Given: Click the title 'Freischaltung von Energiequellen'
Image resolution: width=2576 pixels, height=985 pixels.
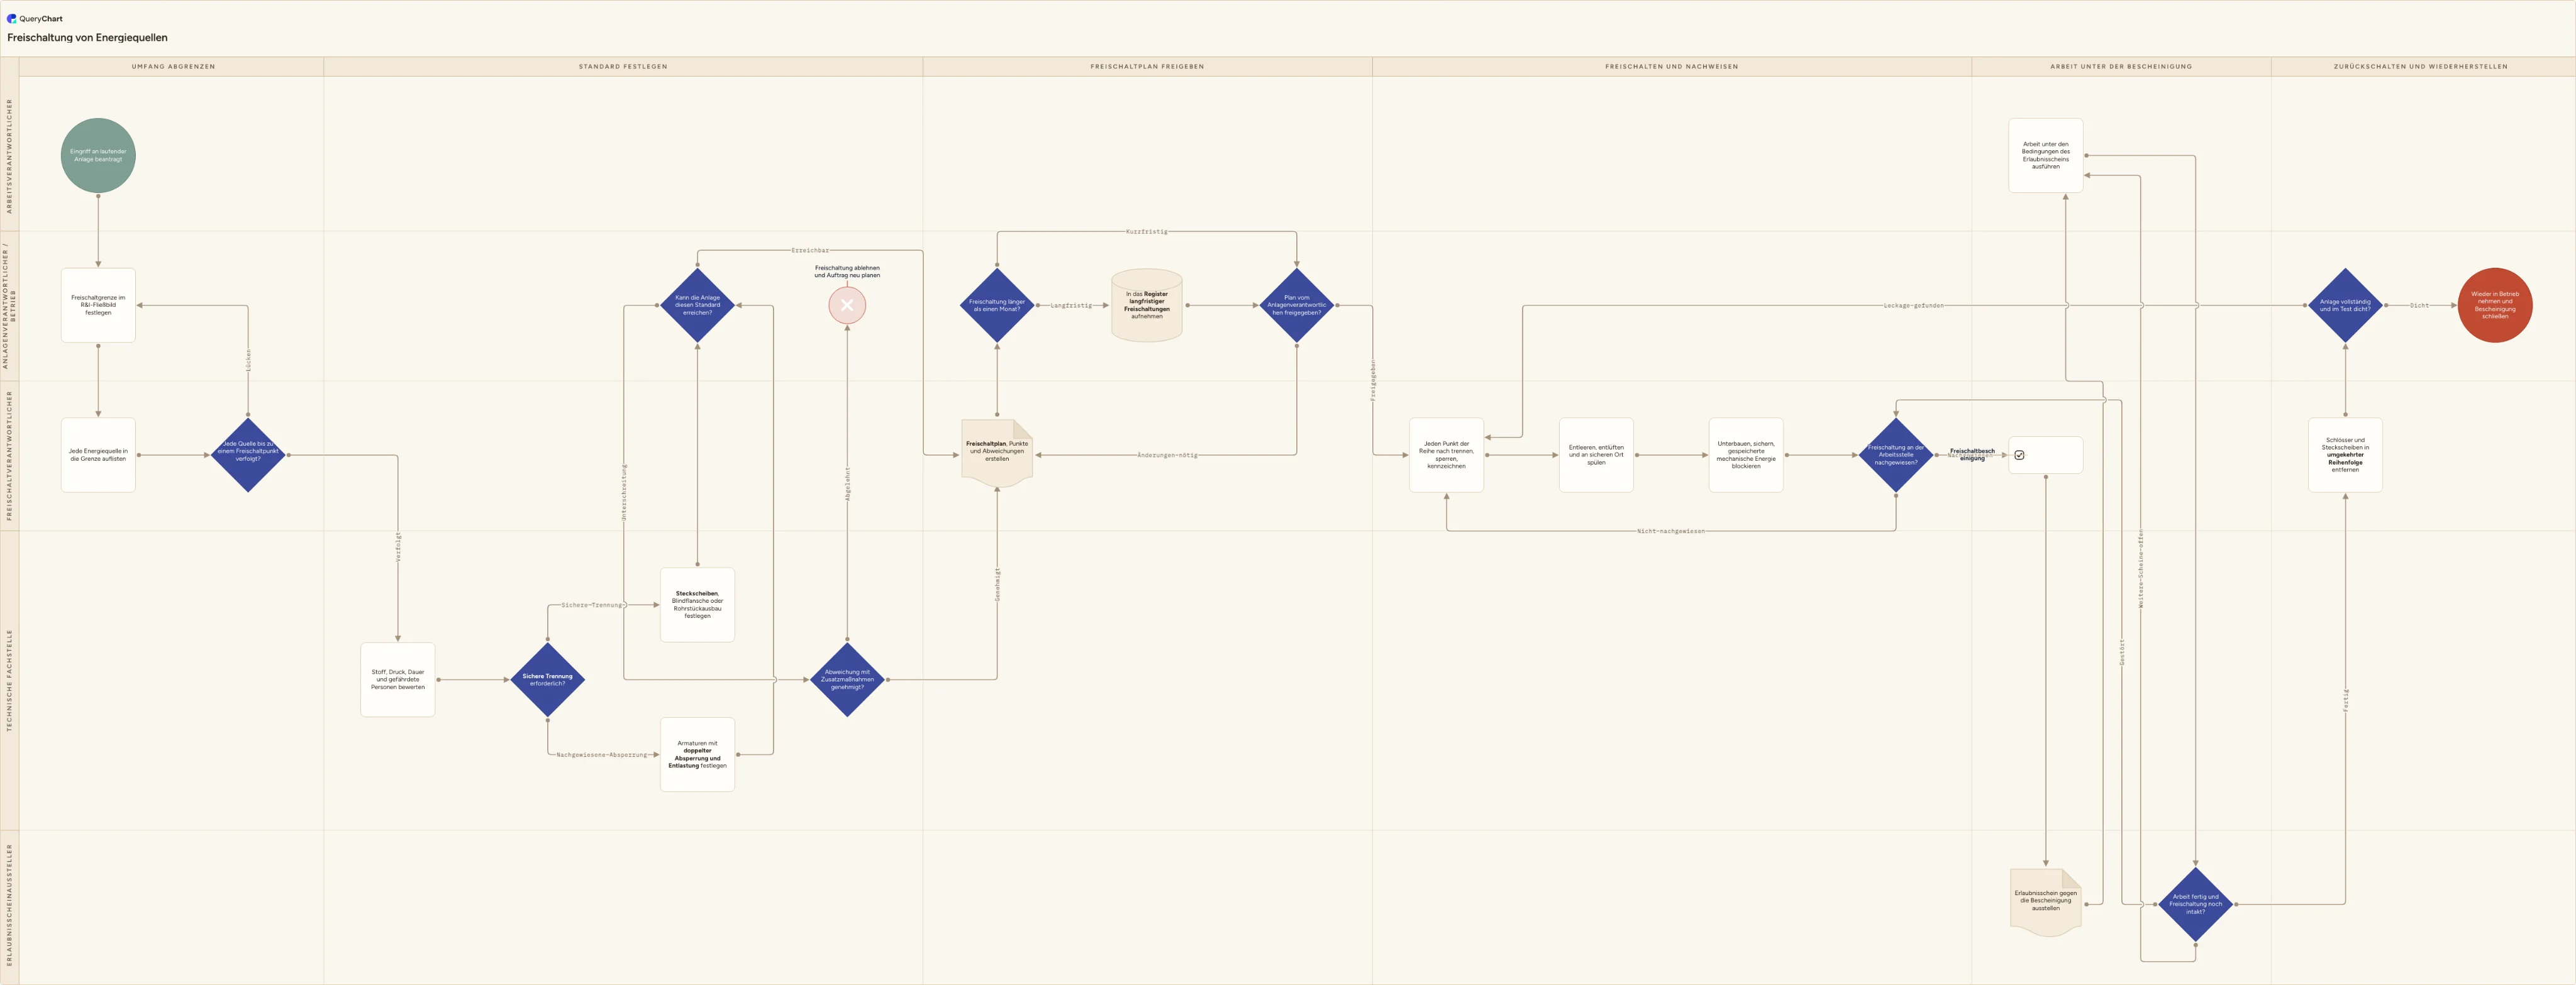Looking at the screenshot, I should 87,38.
